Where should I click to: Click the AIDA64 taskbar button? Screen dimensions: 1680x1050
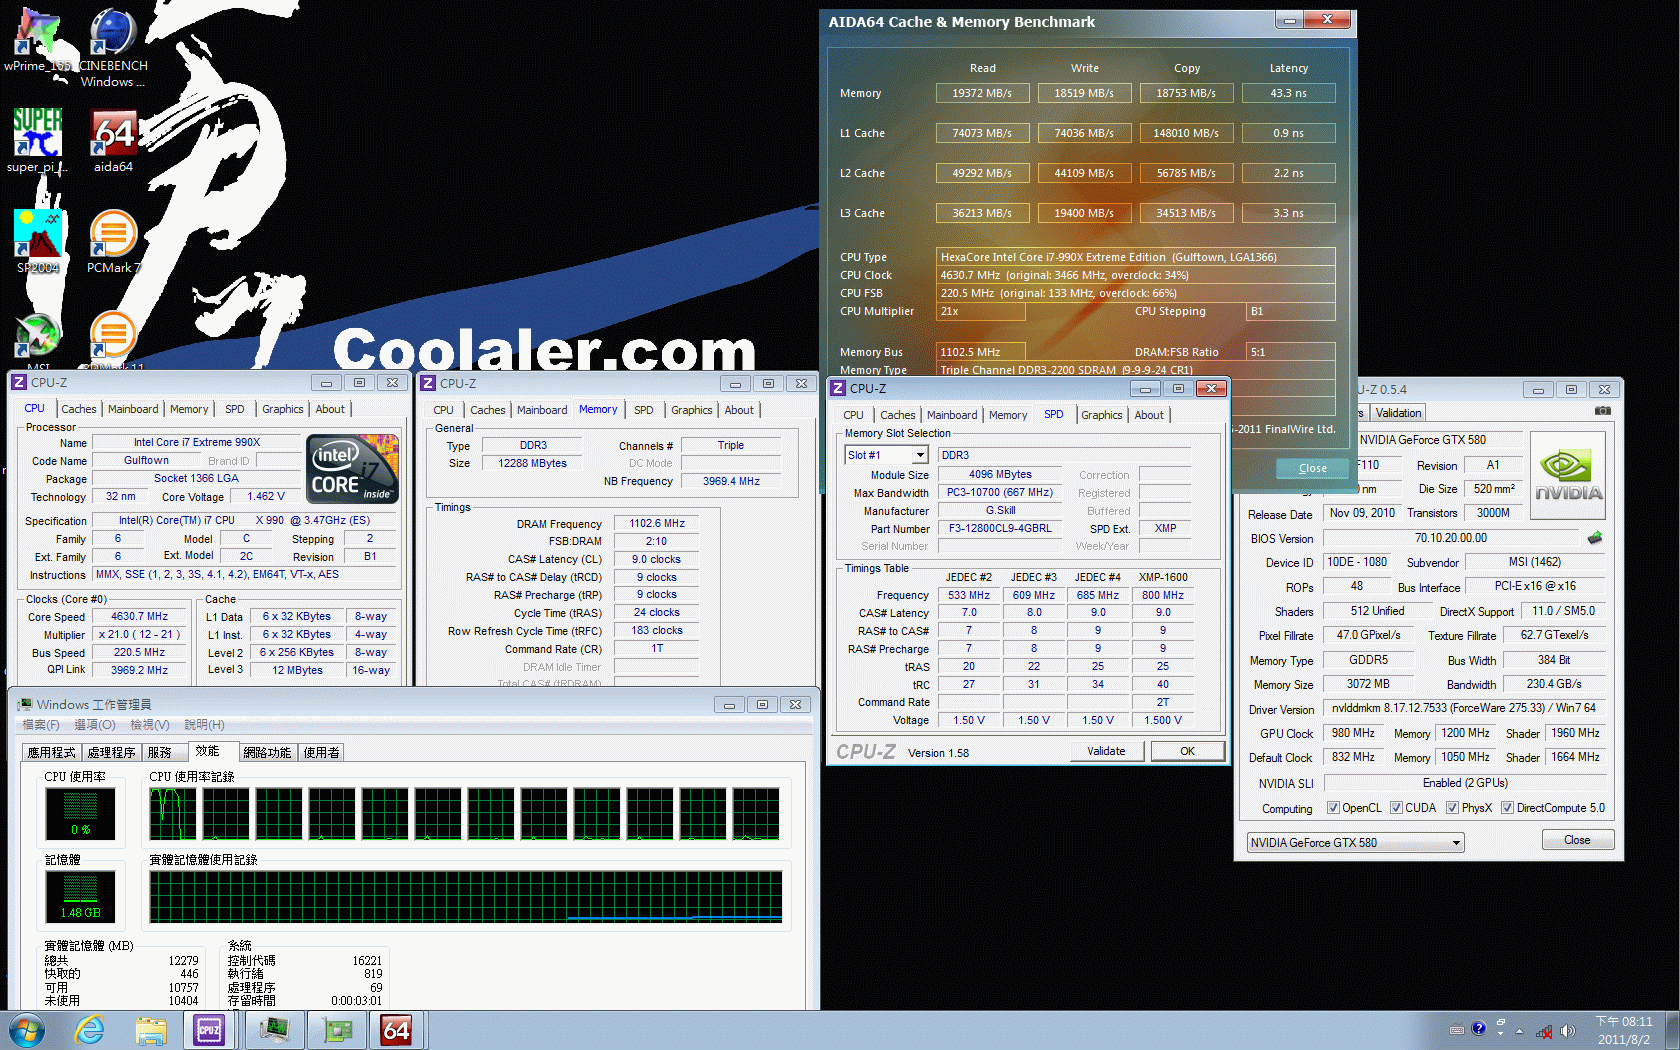click(397, 1030)
